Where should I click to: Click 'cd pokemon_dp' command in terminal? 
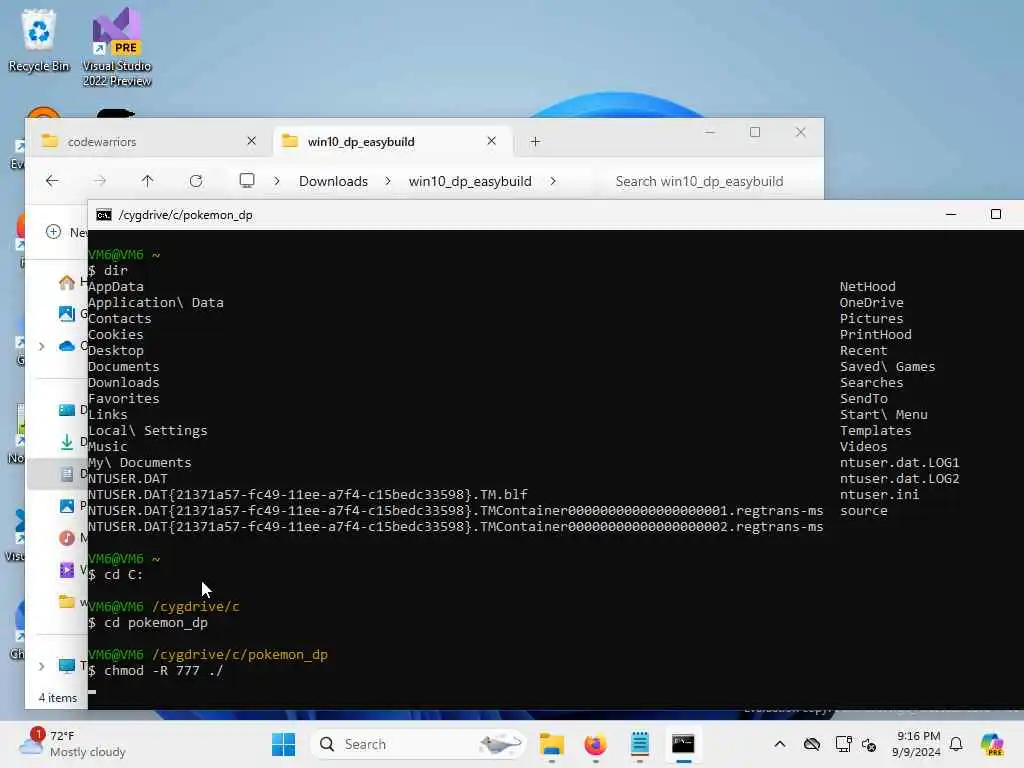(x=156, y=623)
